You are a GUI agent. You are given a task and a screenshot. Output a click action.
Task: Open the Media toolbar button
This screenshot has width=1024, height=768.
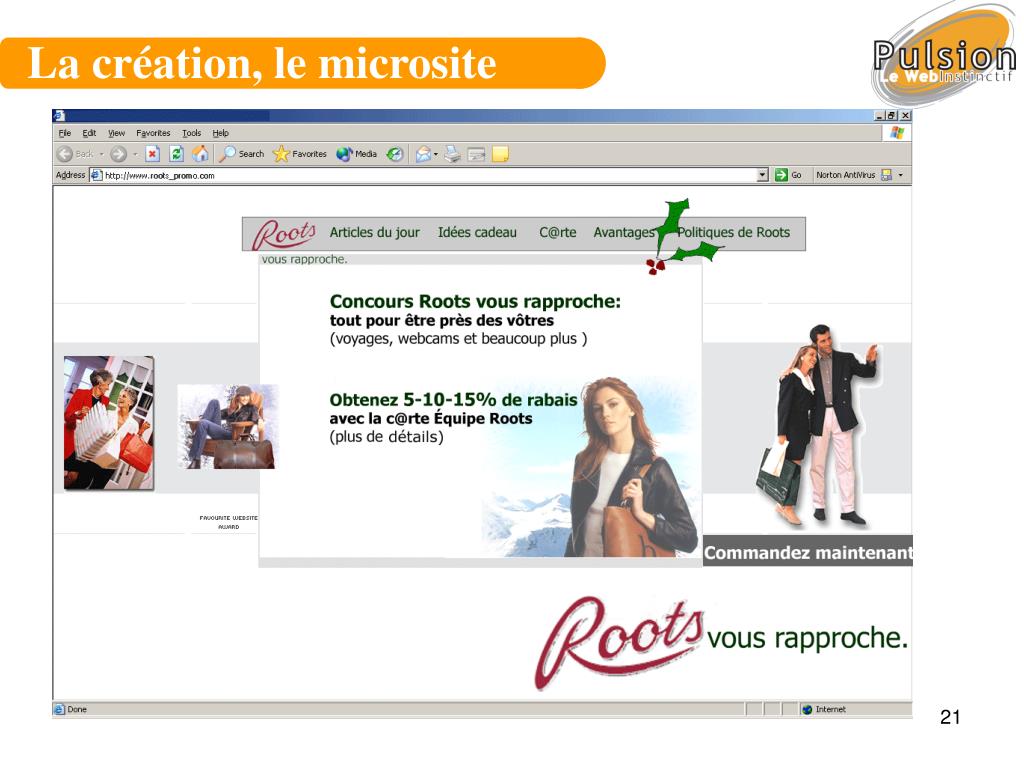coord(357,154)
